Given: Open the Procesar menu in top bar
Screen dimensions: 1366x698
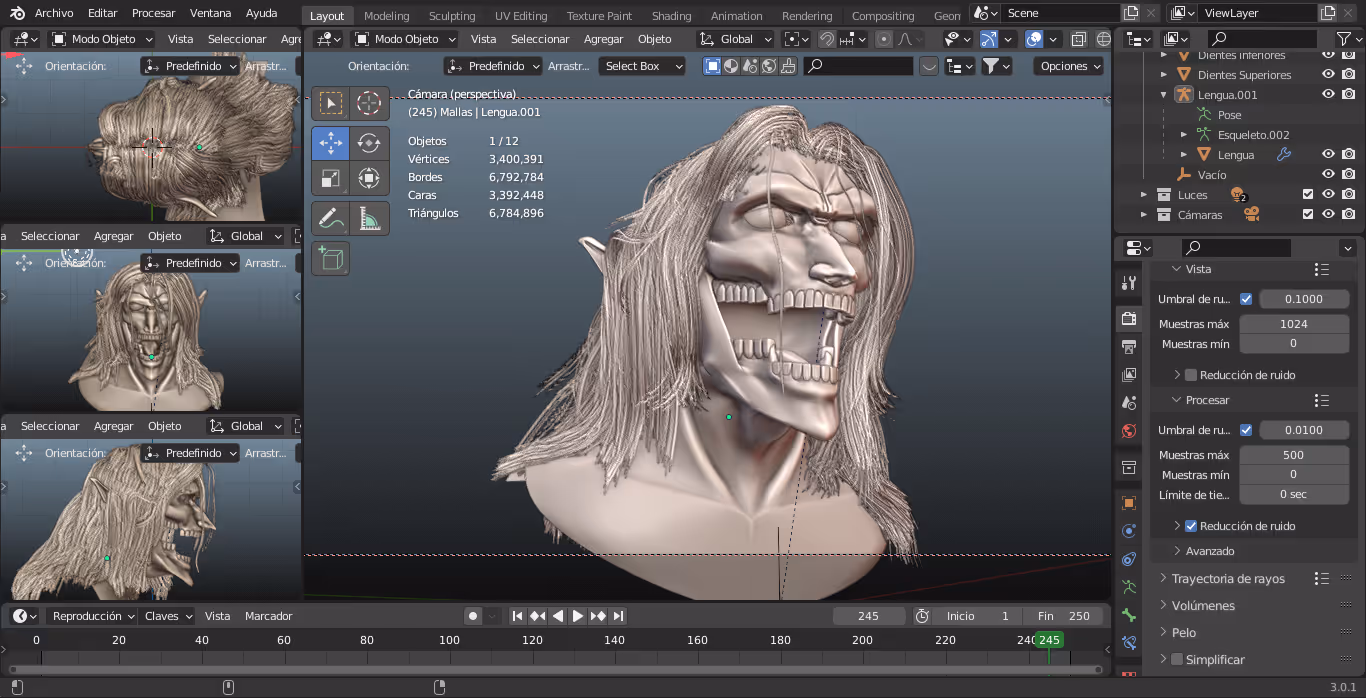Looking at the screenshot, I should (x=153, y=13).
